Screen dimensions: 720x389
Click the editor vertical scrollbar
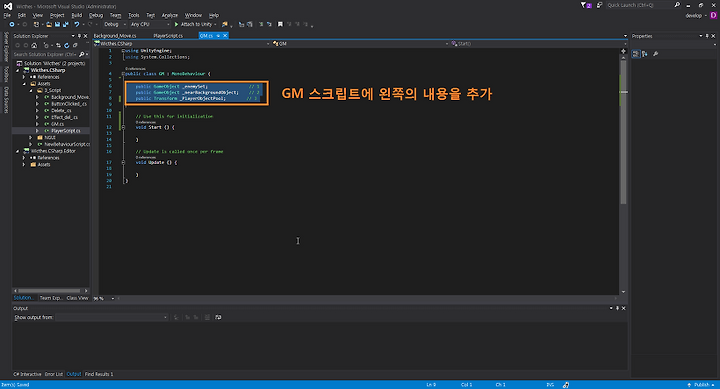point(623,175)
